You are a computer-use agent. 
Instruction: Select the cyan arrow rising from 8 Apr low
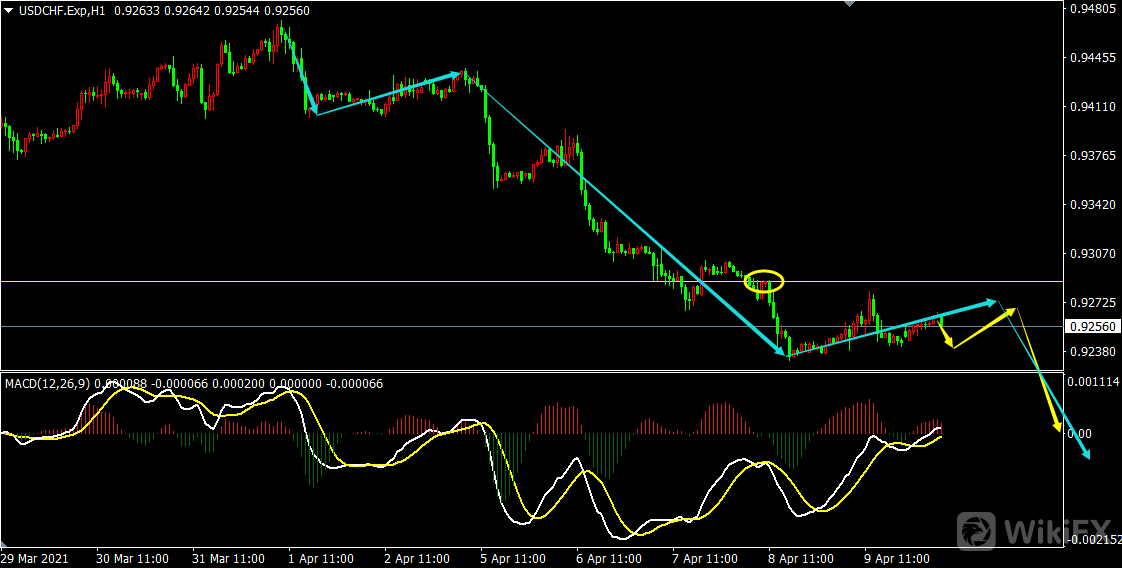pos(890,327)
